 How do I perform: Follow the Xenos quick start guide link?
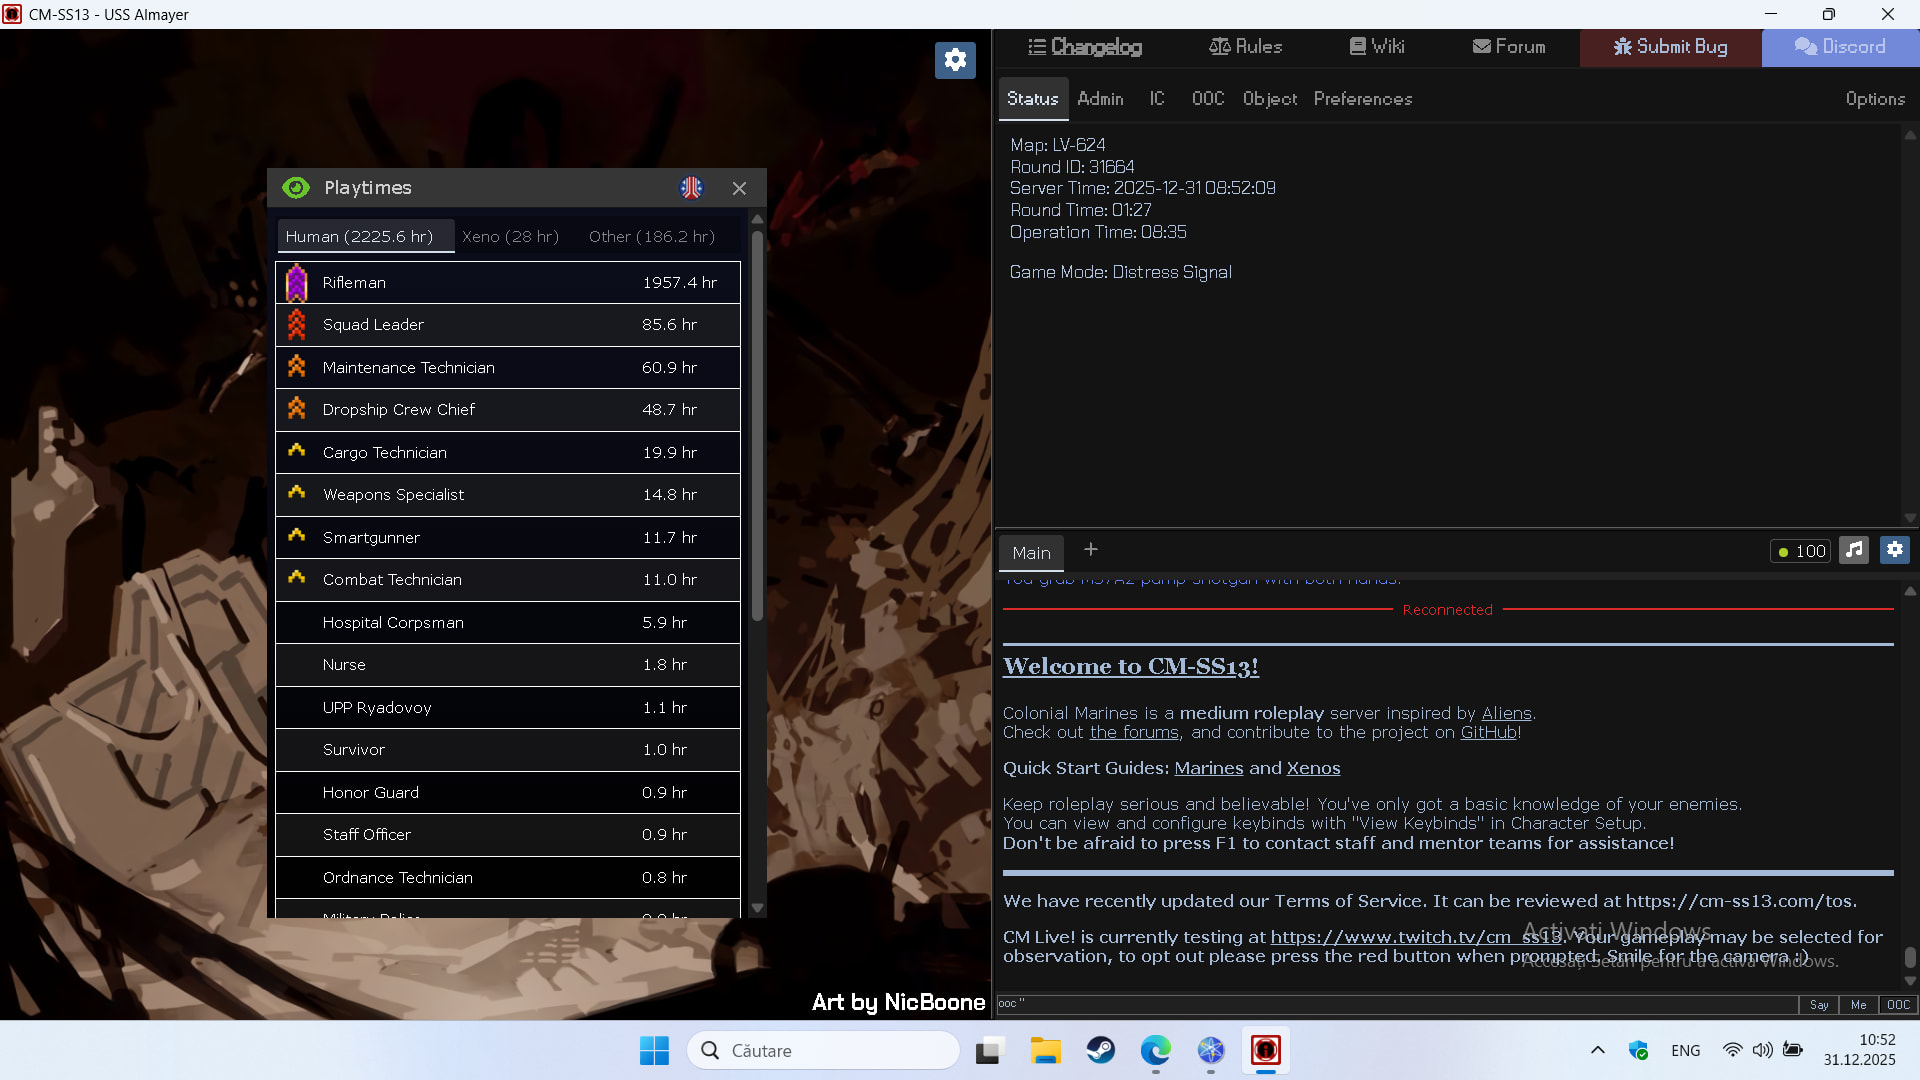1313,768
